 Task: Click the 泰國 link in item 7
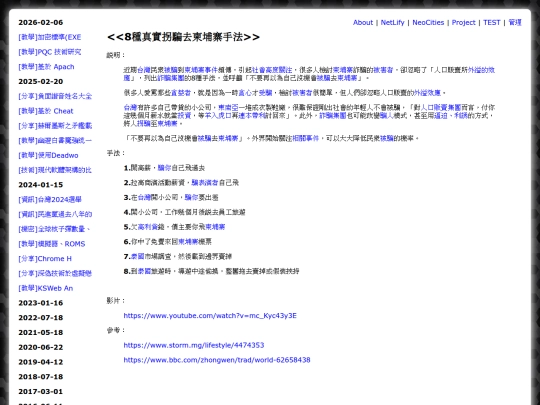tap(138, 257)
